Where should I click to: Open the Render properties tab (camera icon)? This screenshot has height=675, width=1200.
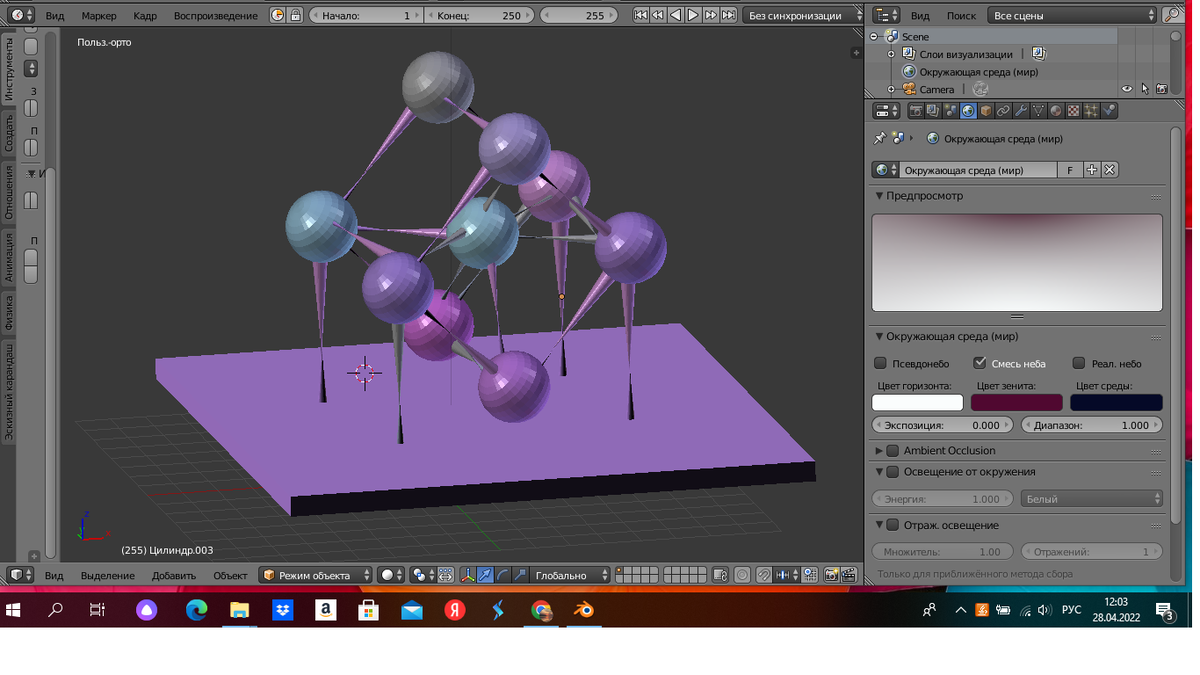click(x=916, y=111)
